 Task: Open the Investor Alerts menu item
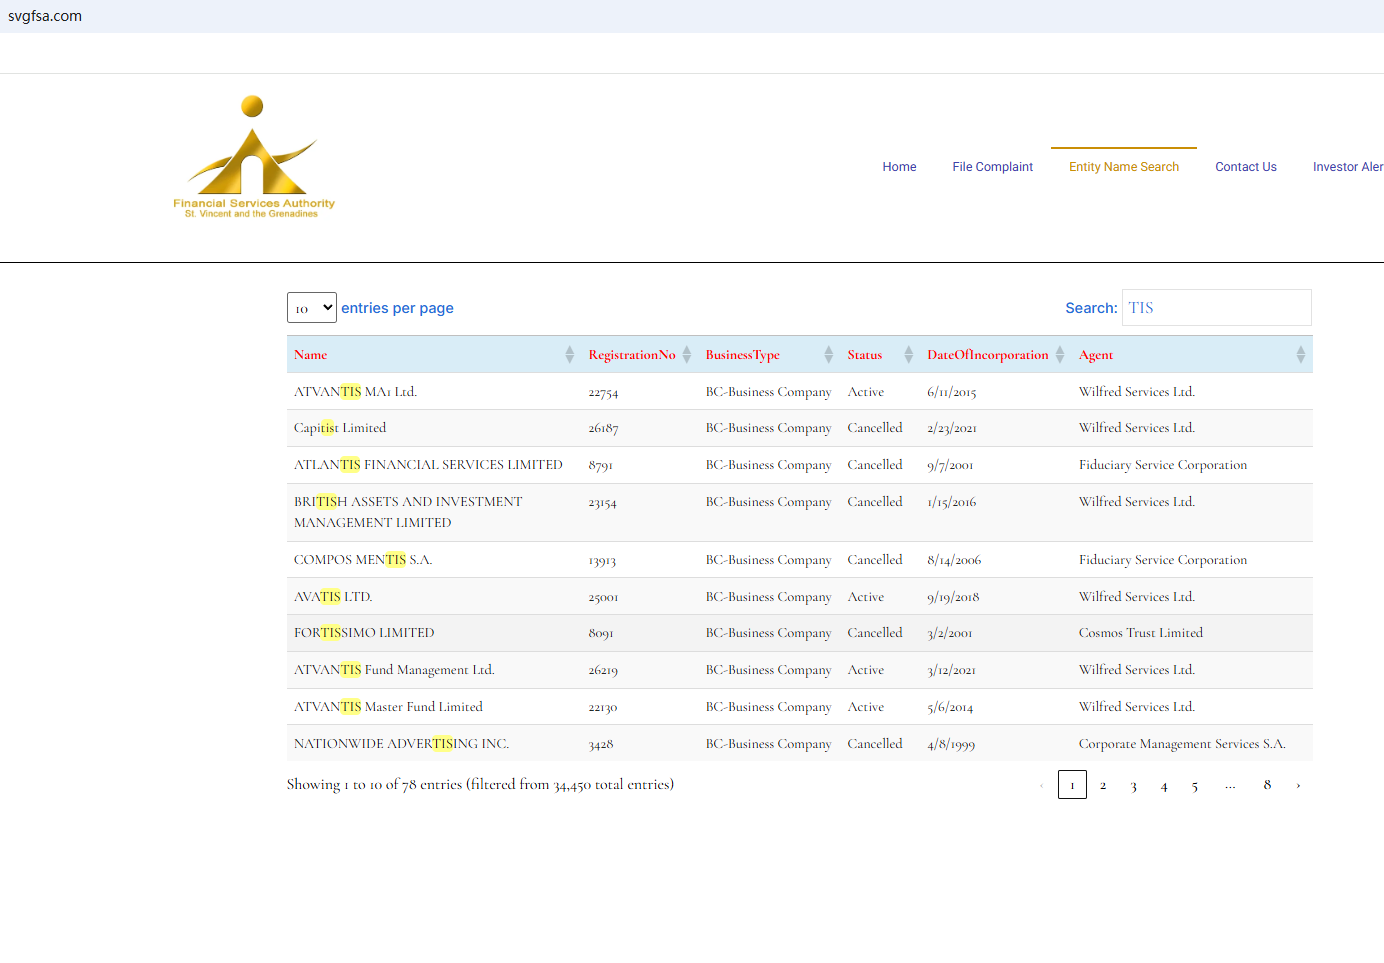click(1347, 167)
